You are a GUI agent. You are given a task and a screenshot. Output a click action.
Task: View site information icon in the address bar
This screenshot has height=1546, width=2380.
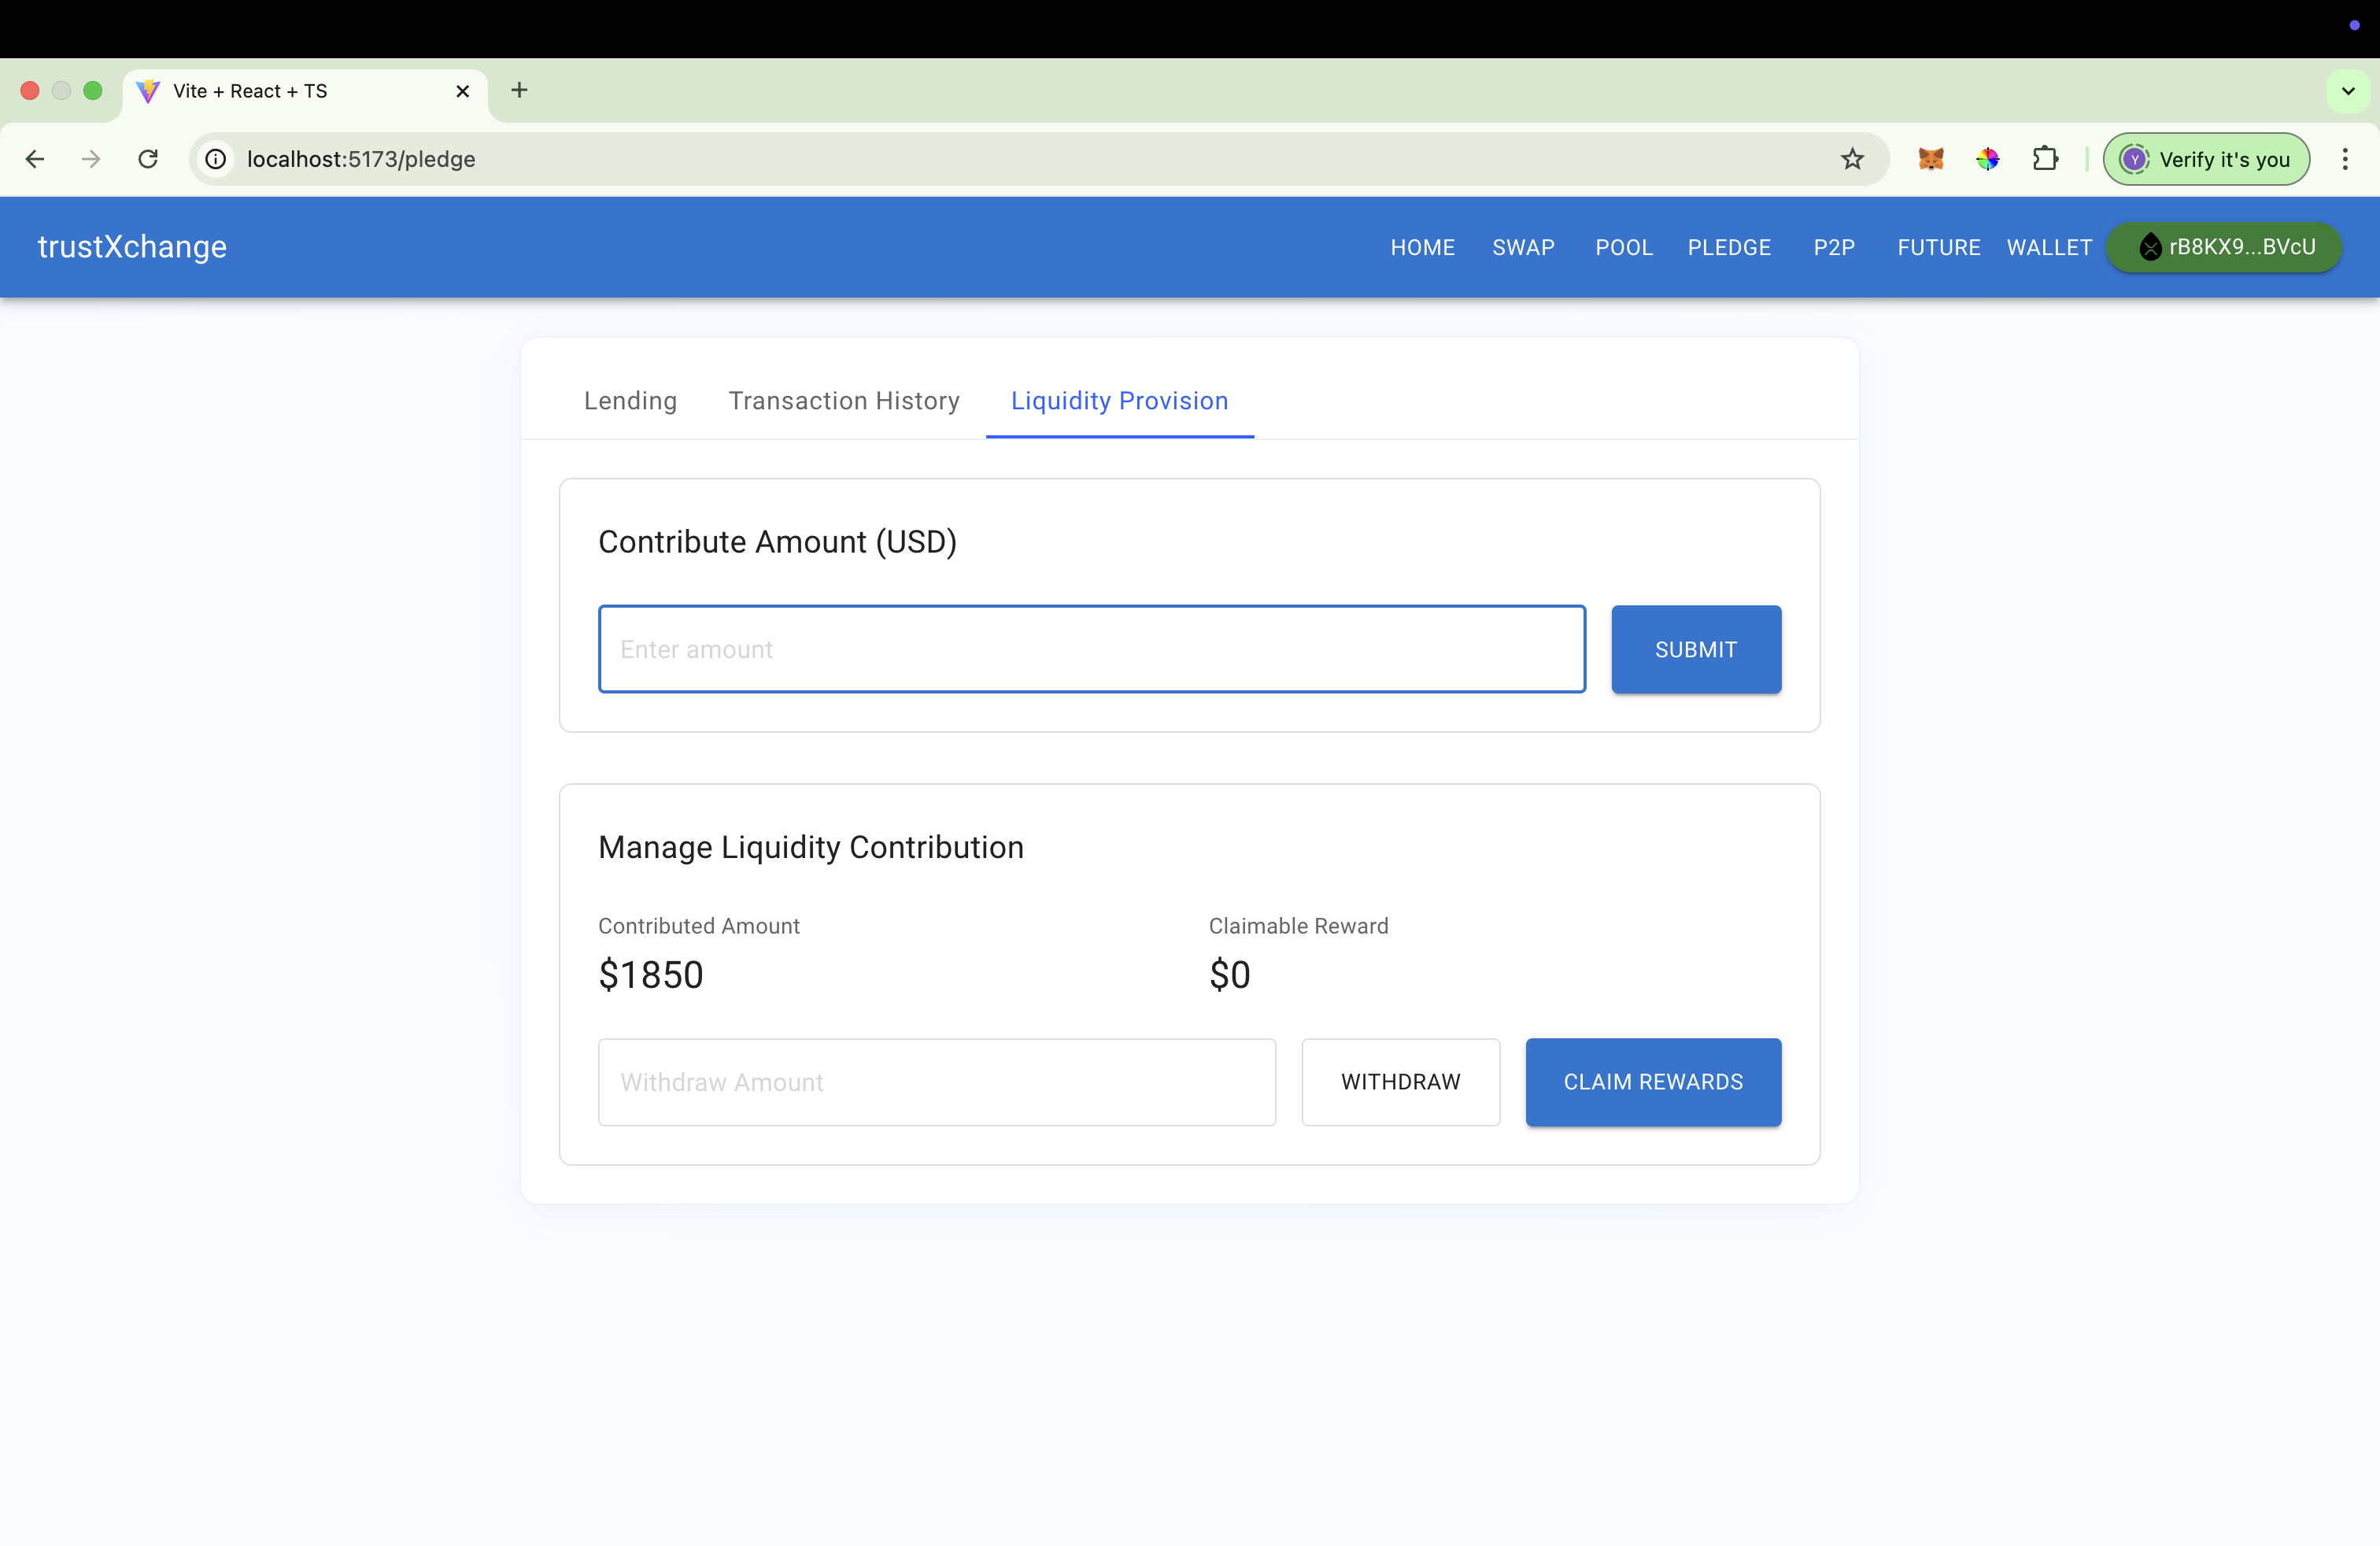[216, 159]
